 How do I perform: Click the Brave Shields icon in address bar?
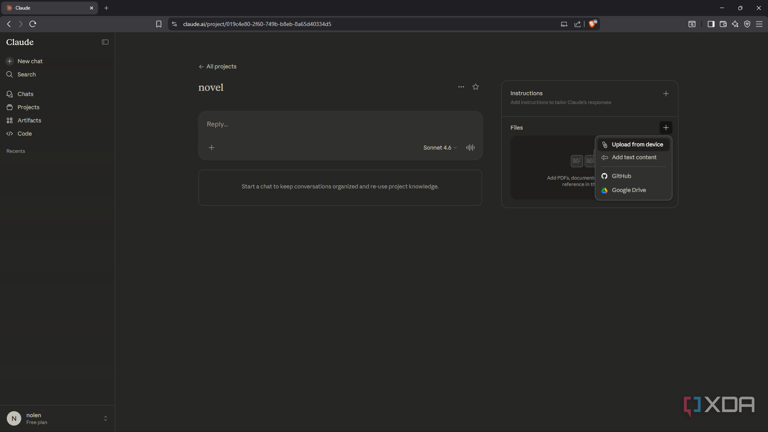(593, 24)
